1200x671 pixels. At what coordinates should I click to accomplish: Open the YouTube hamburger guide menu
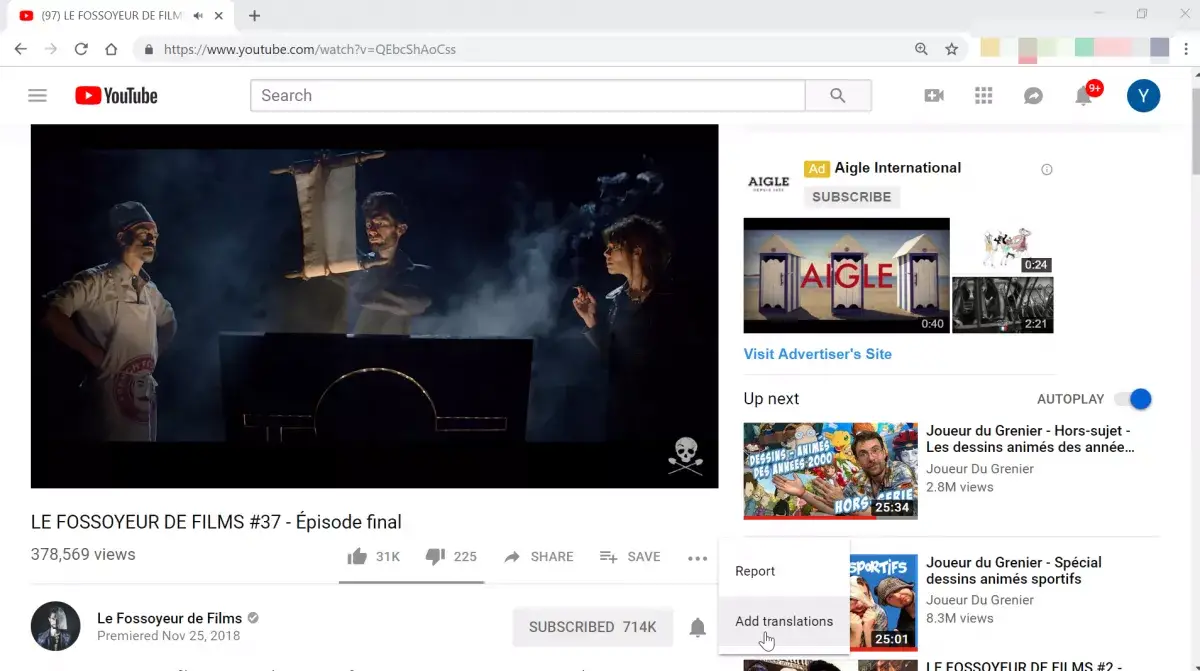(x=37, y=96)
